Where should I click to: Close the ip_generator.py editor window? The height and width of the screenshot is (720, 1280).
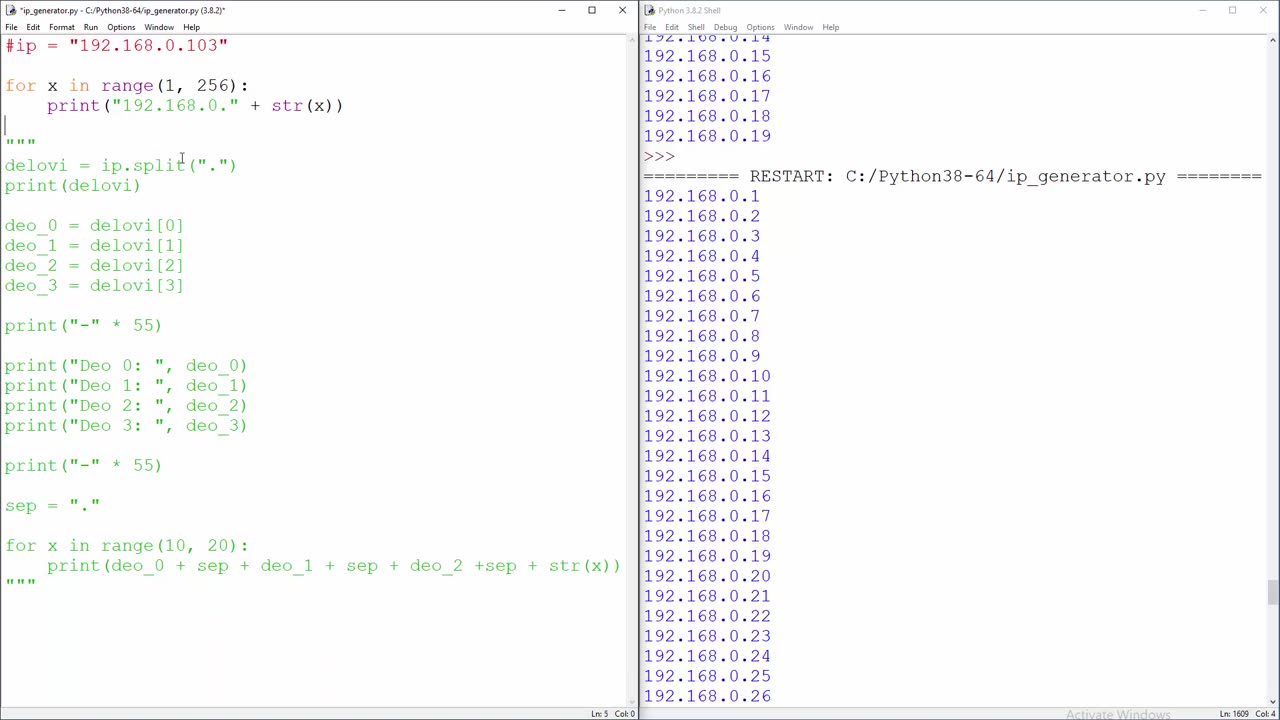point(622,10)
